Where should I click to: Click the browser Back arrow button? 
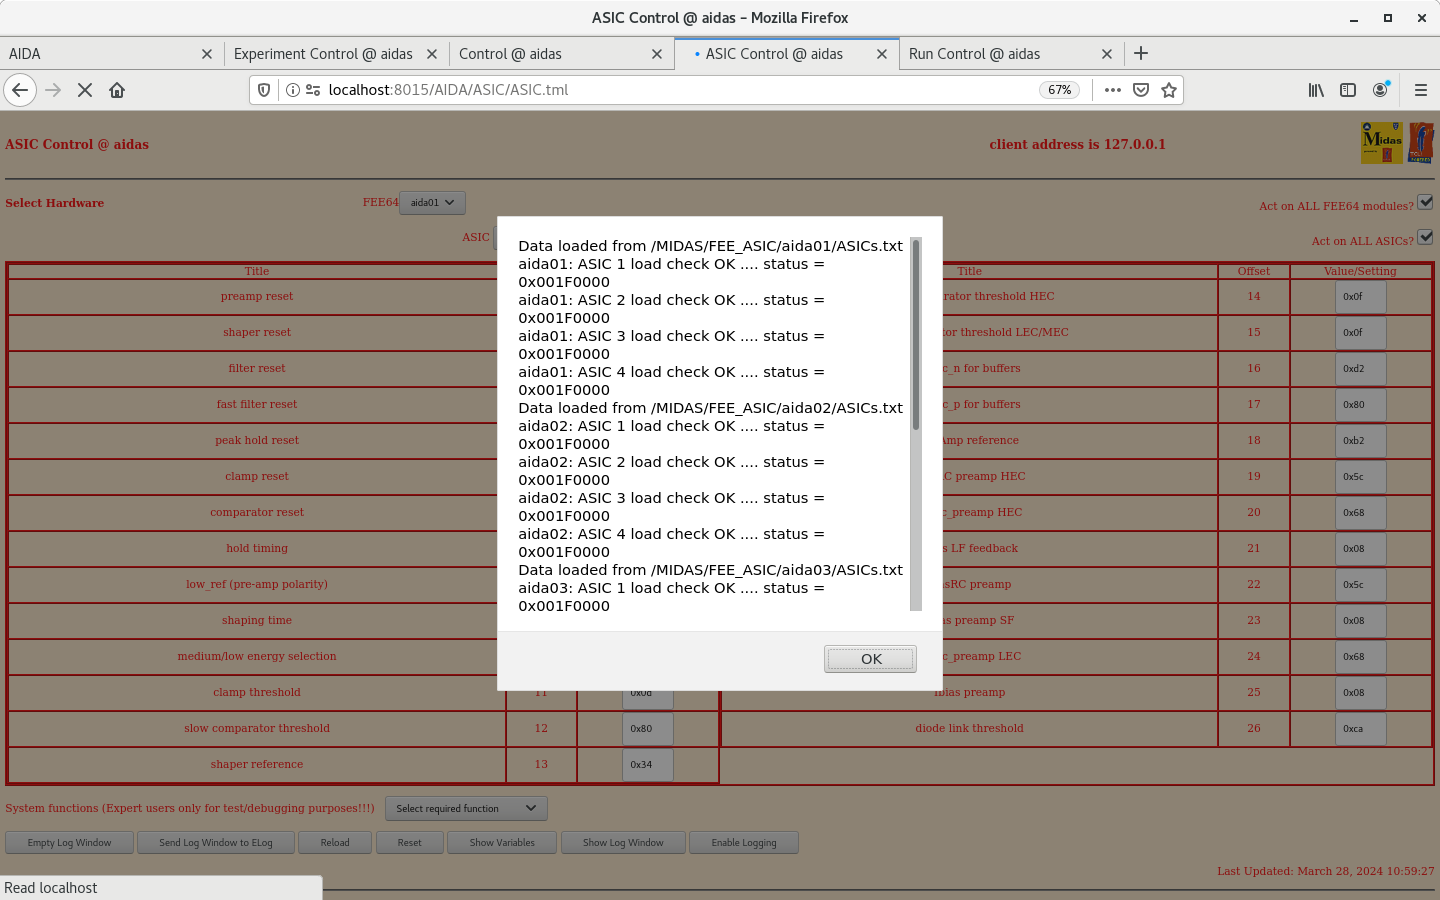(20, 90)
